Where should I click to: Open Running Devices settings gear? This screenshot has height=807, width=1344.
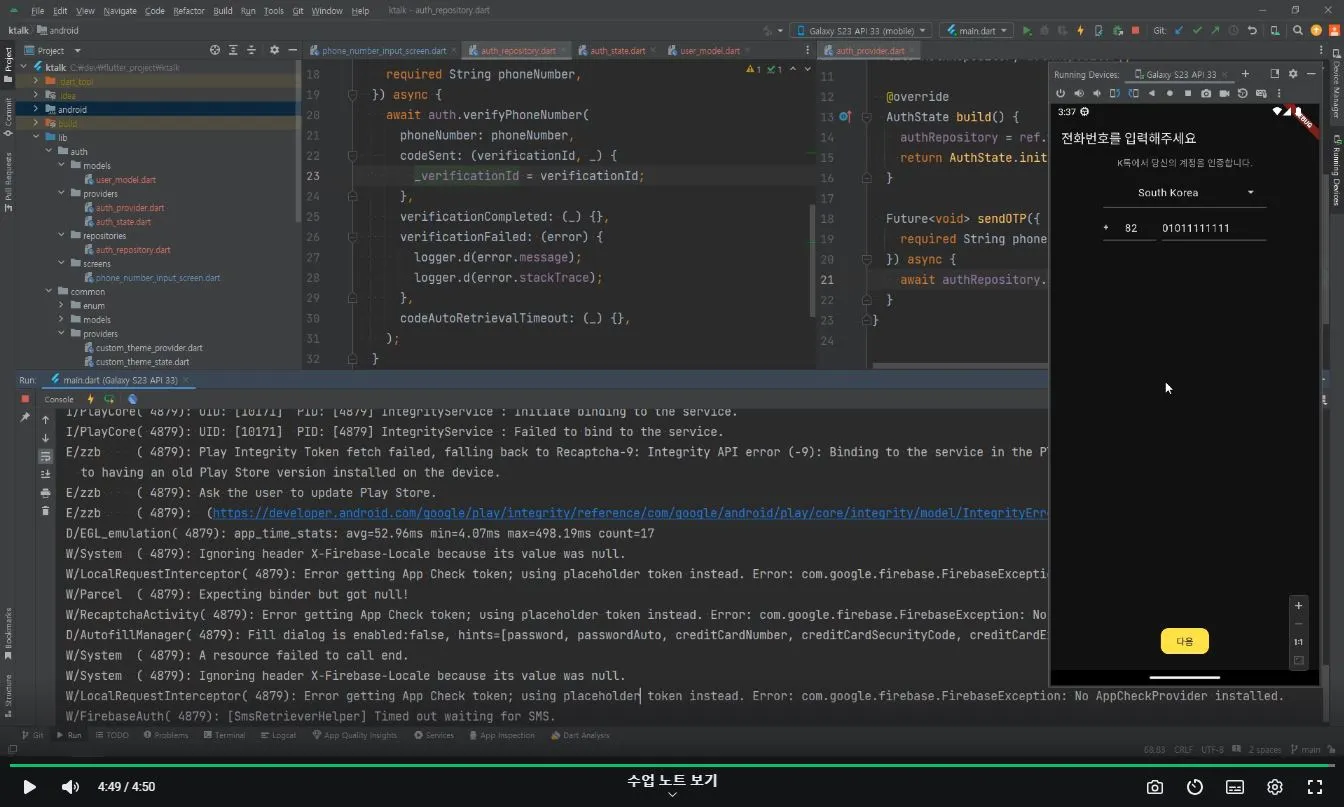(x=1292, y=74)
